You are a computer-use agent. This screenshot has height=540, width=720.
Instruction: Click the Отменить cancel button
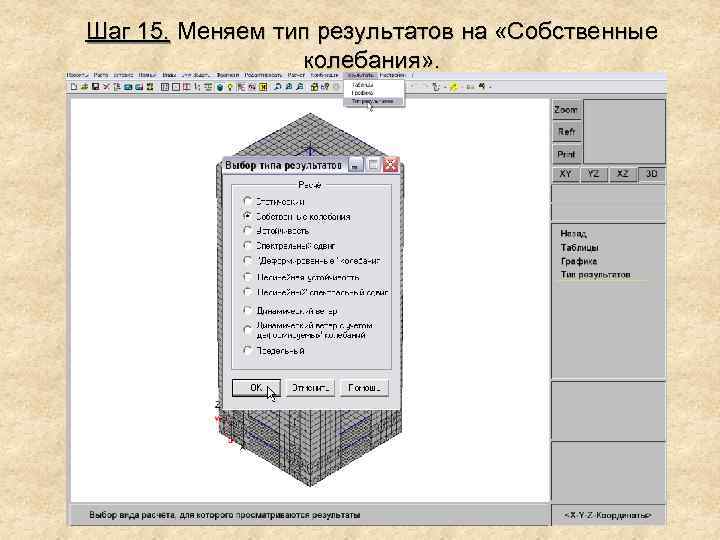point(310,388)
